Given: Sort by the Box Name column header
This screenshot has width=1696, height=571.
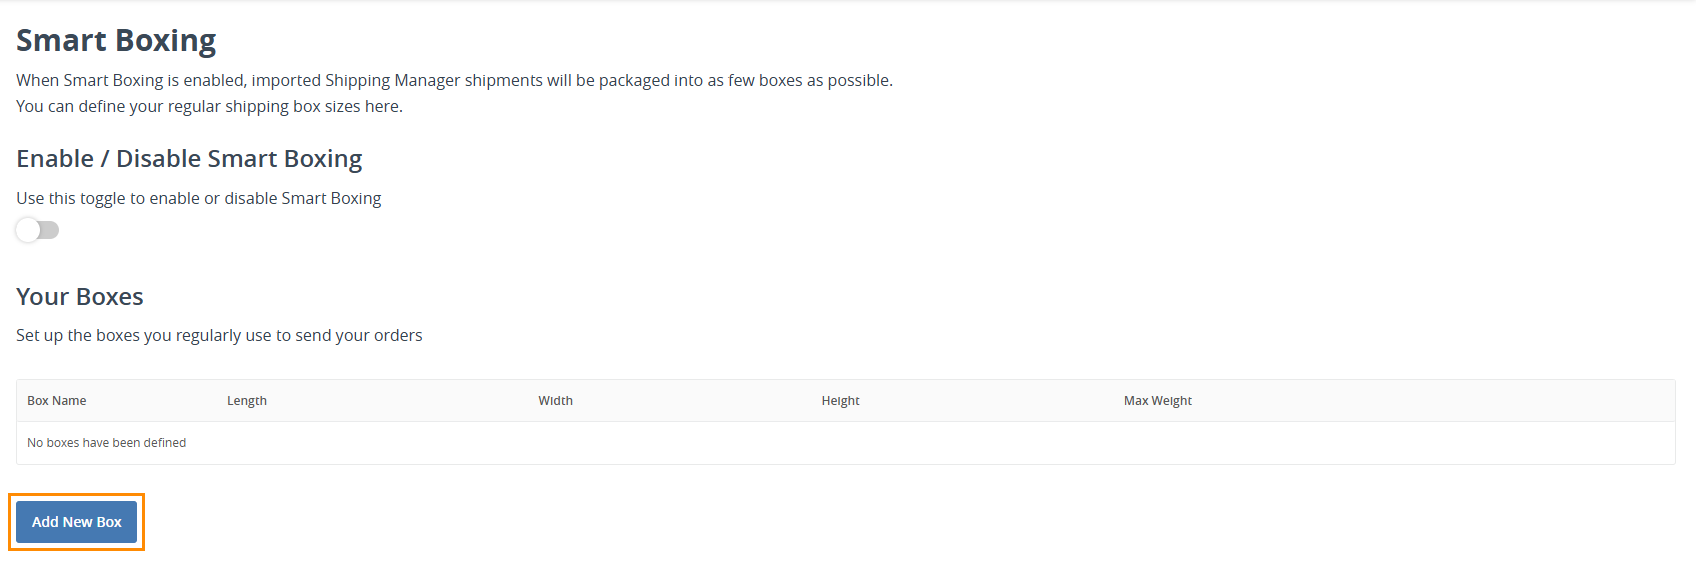Looking at the screenshot, I should 57,401.
